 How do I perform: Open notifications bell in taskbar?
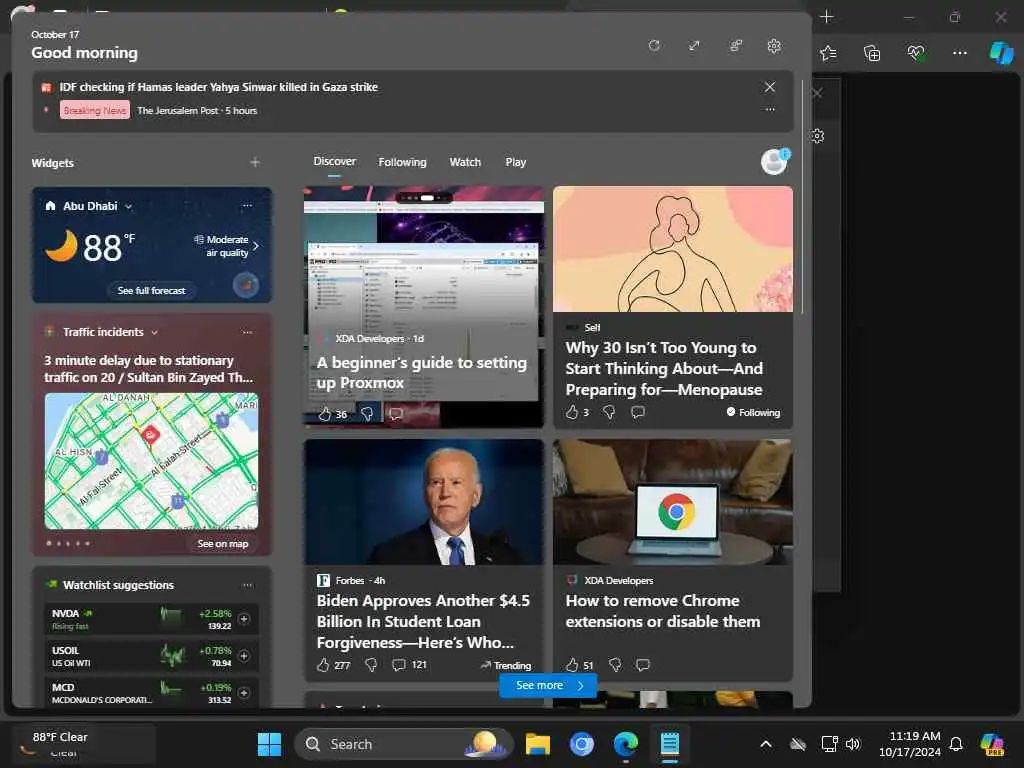(x=956, y=744)
